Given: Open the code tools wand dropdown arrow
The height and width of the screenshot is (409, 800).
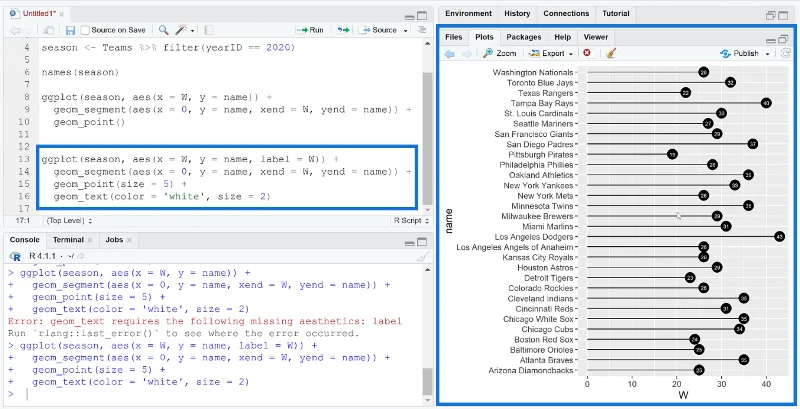Looking at the screenshot, I should coord(193,31).
